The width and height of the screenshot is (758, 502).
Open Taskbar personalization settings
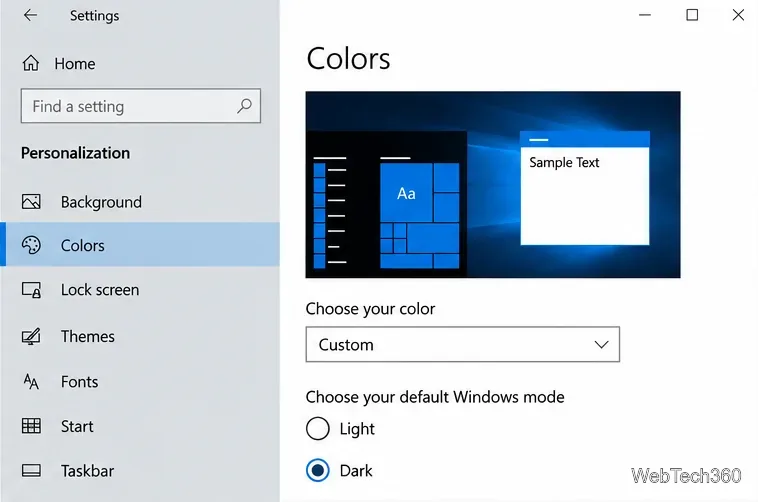pyautogui.click(x=140, y=471)
